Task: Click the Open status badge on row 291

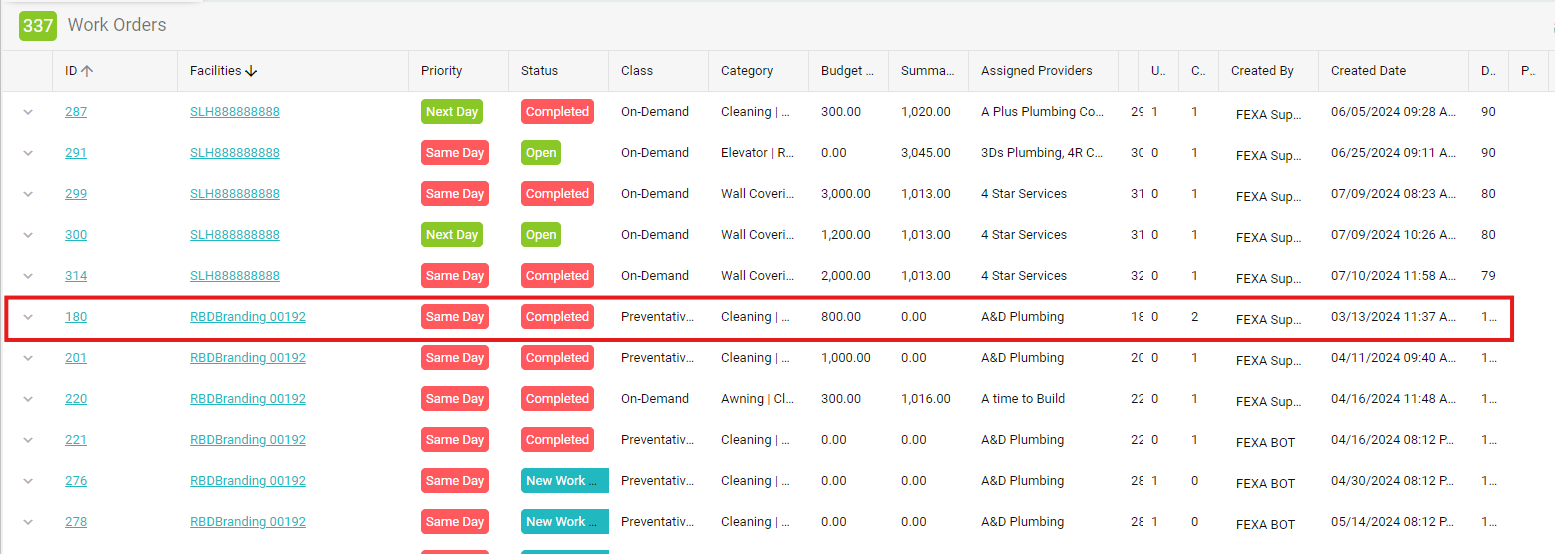Action: (541, 153)
